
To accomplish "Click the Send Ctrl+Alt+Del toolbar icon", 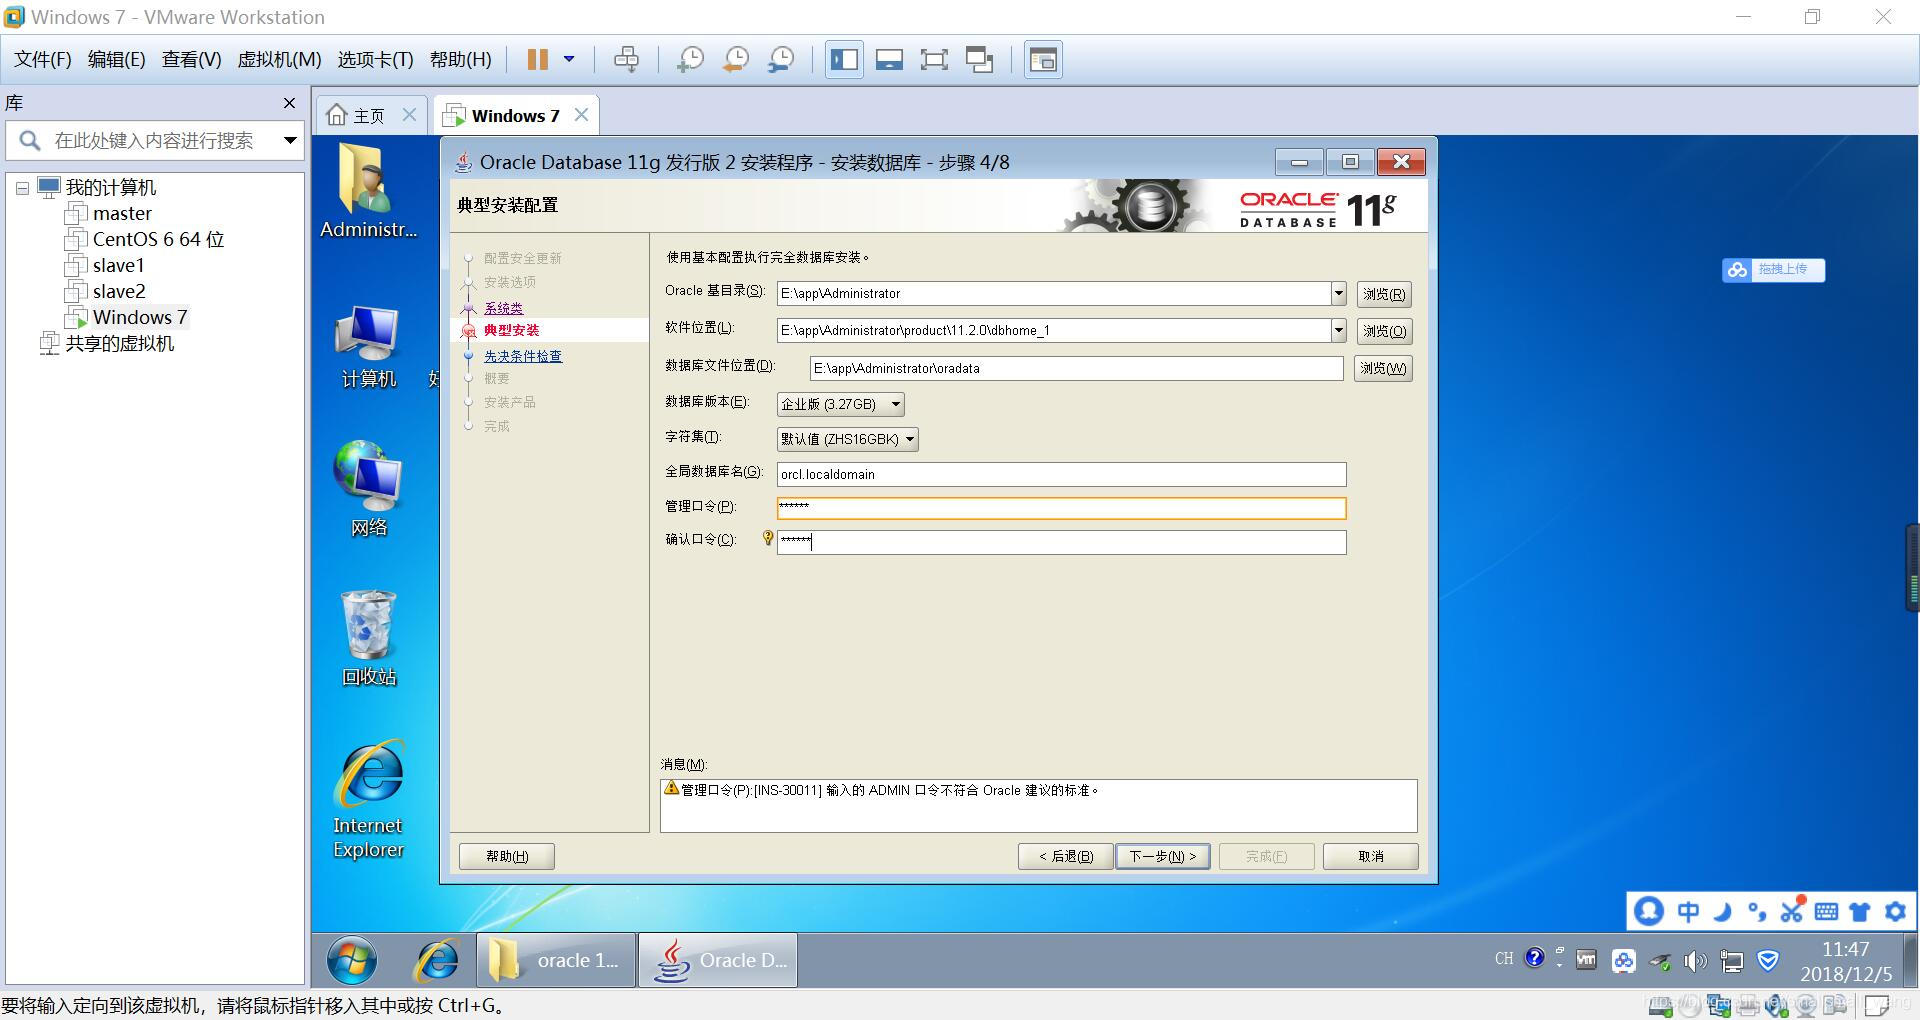I will pos(626,60).
